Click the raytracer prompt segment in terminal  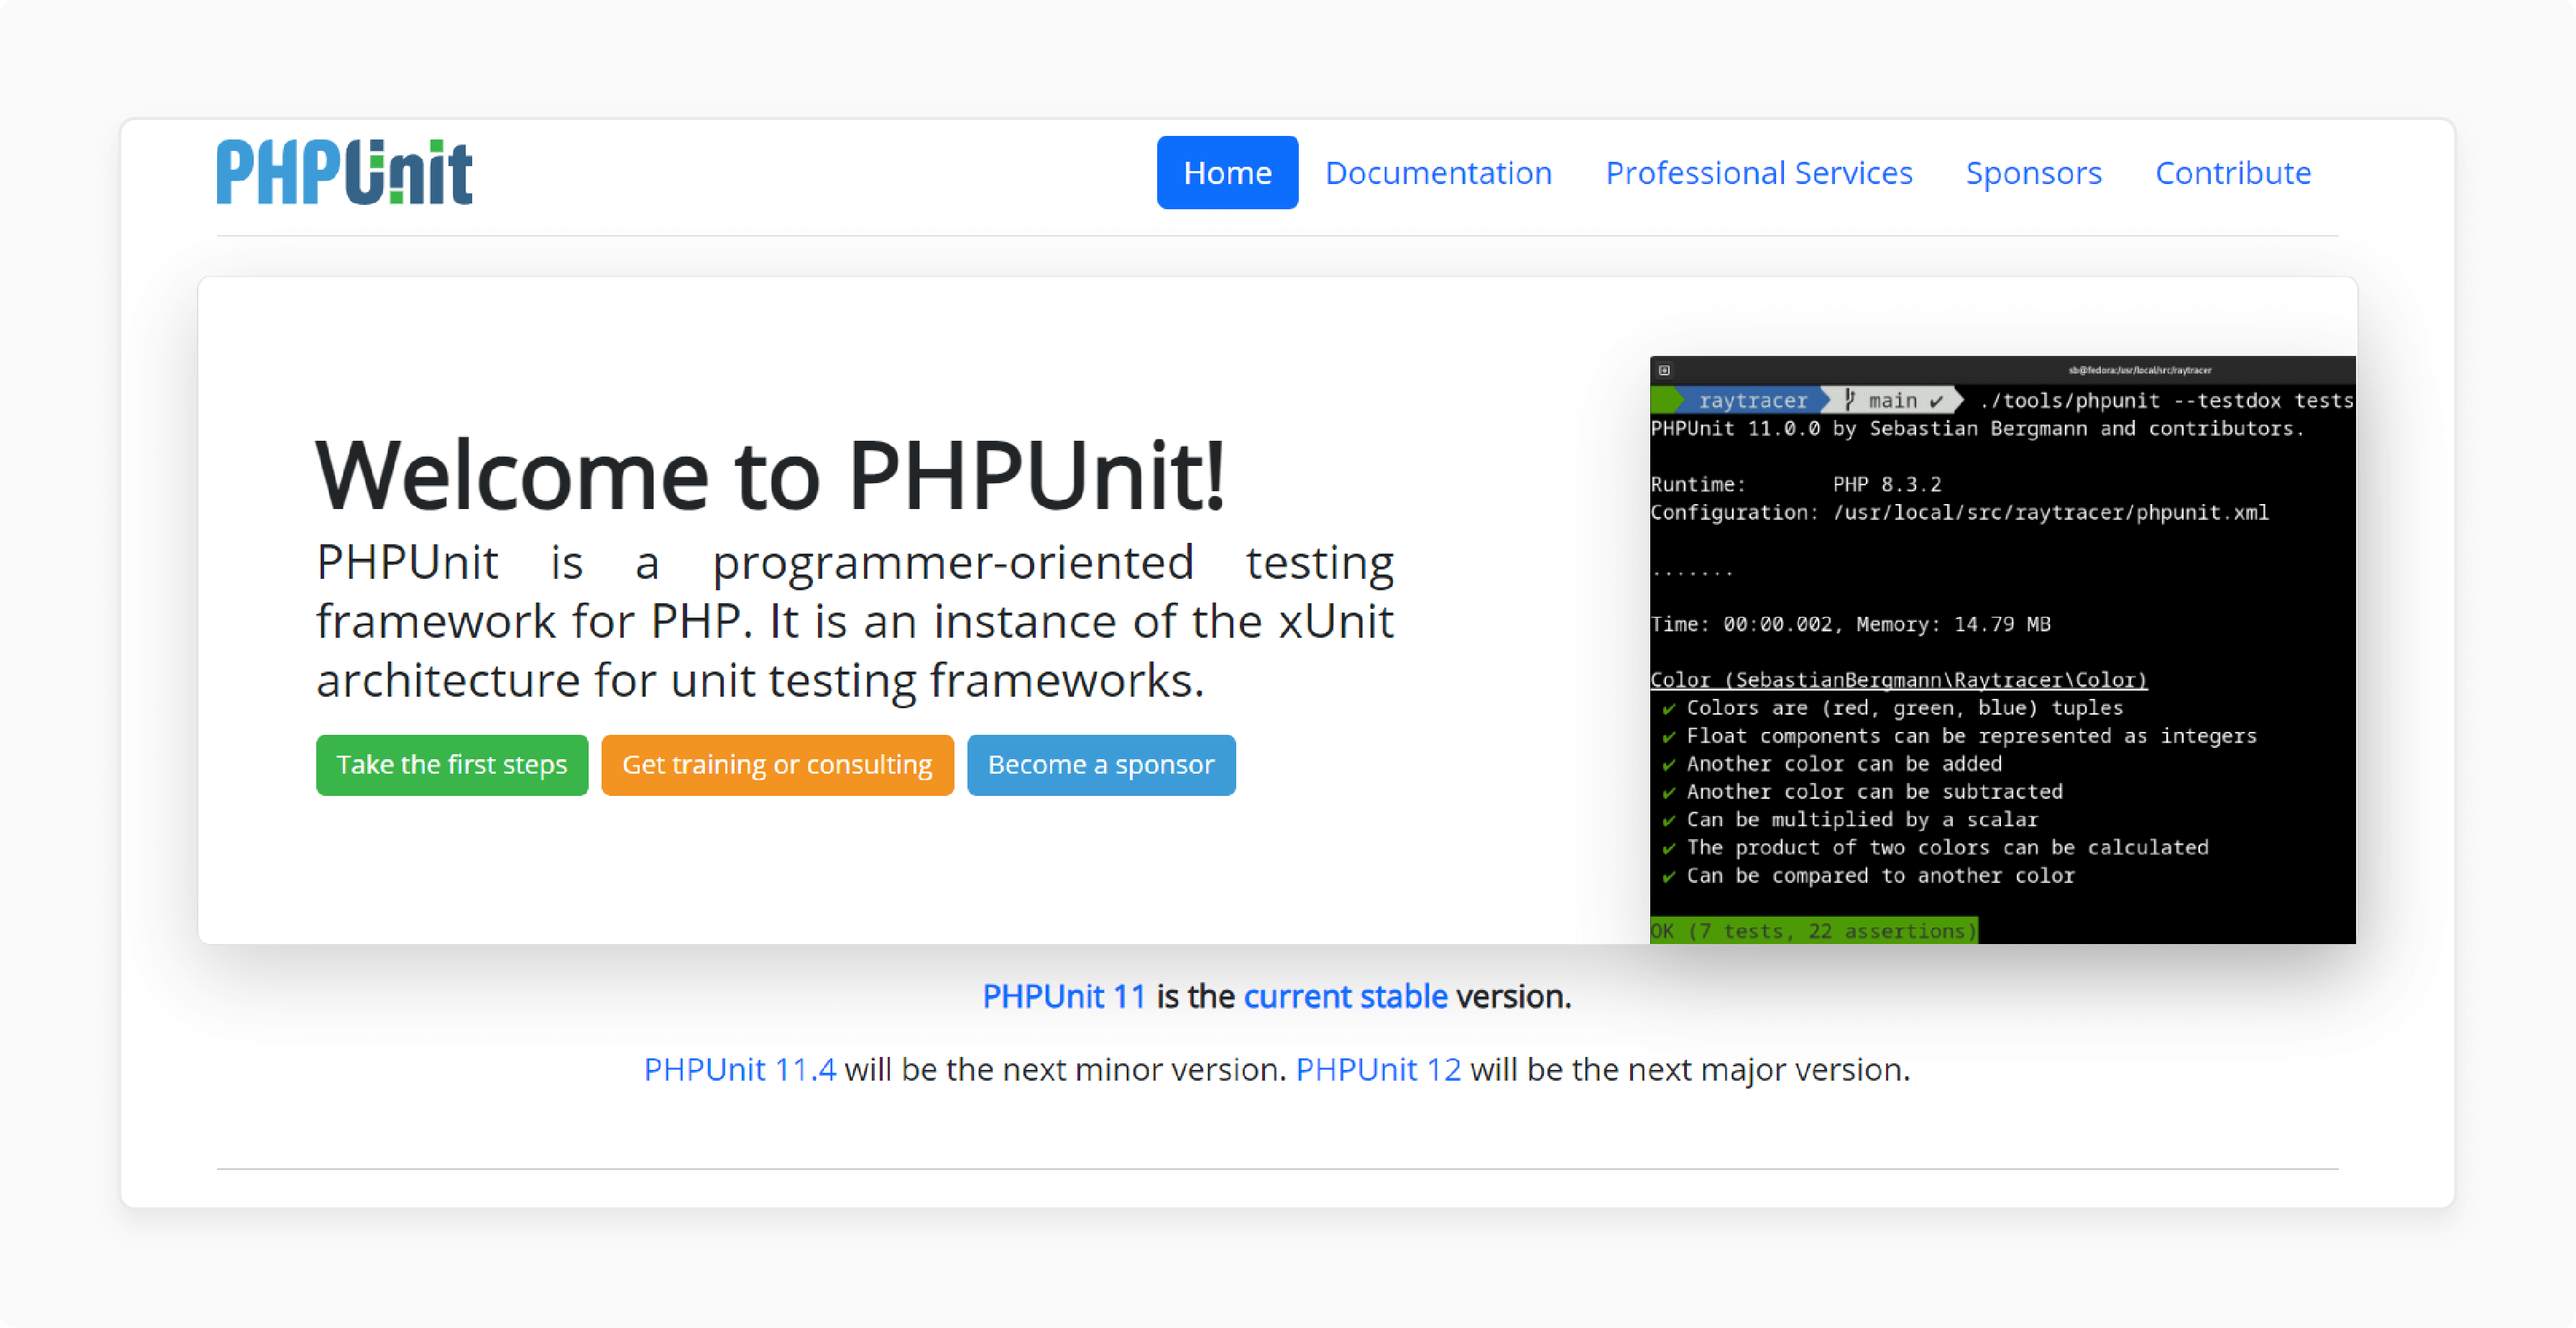[x=1752, y=400]
